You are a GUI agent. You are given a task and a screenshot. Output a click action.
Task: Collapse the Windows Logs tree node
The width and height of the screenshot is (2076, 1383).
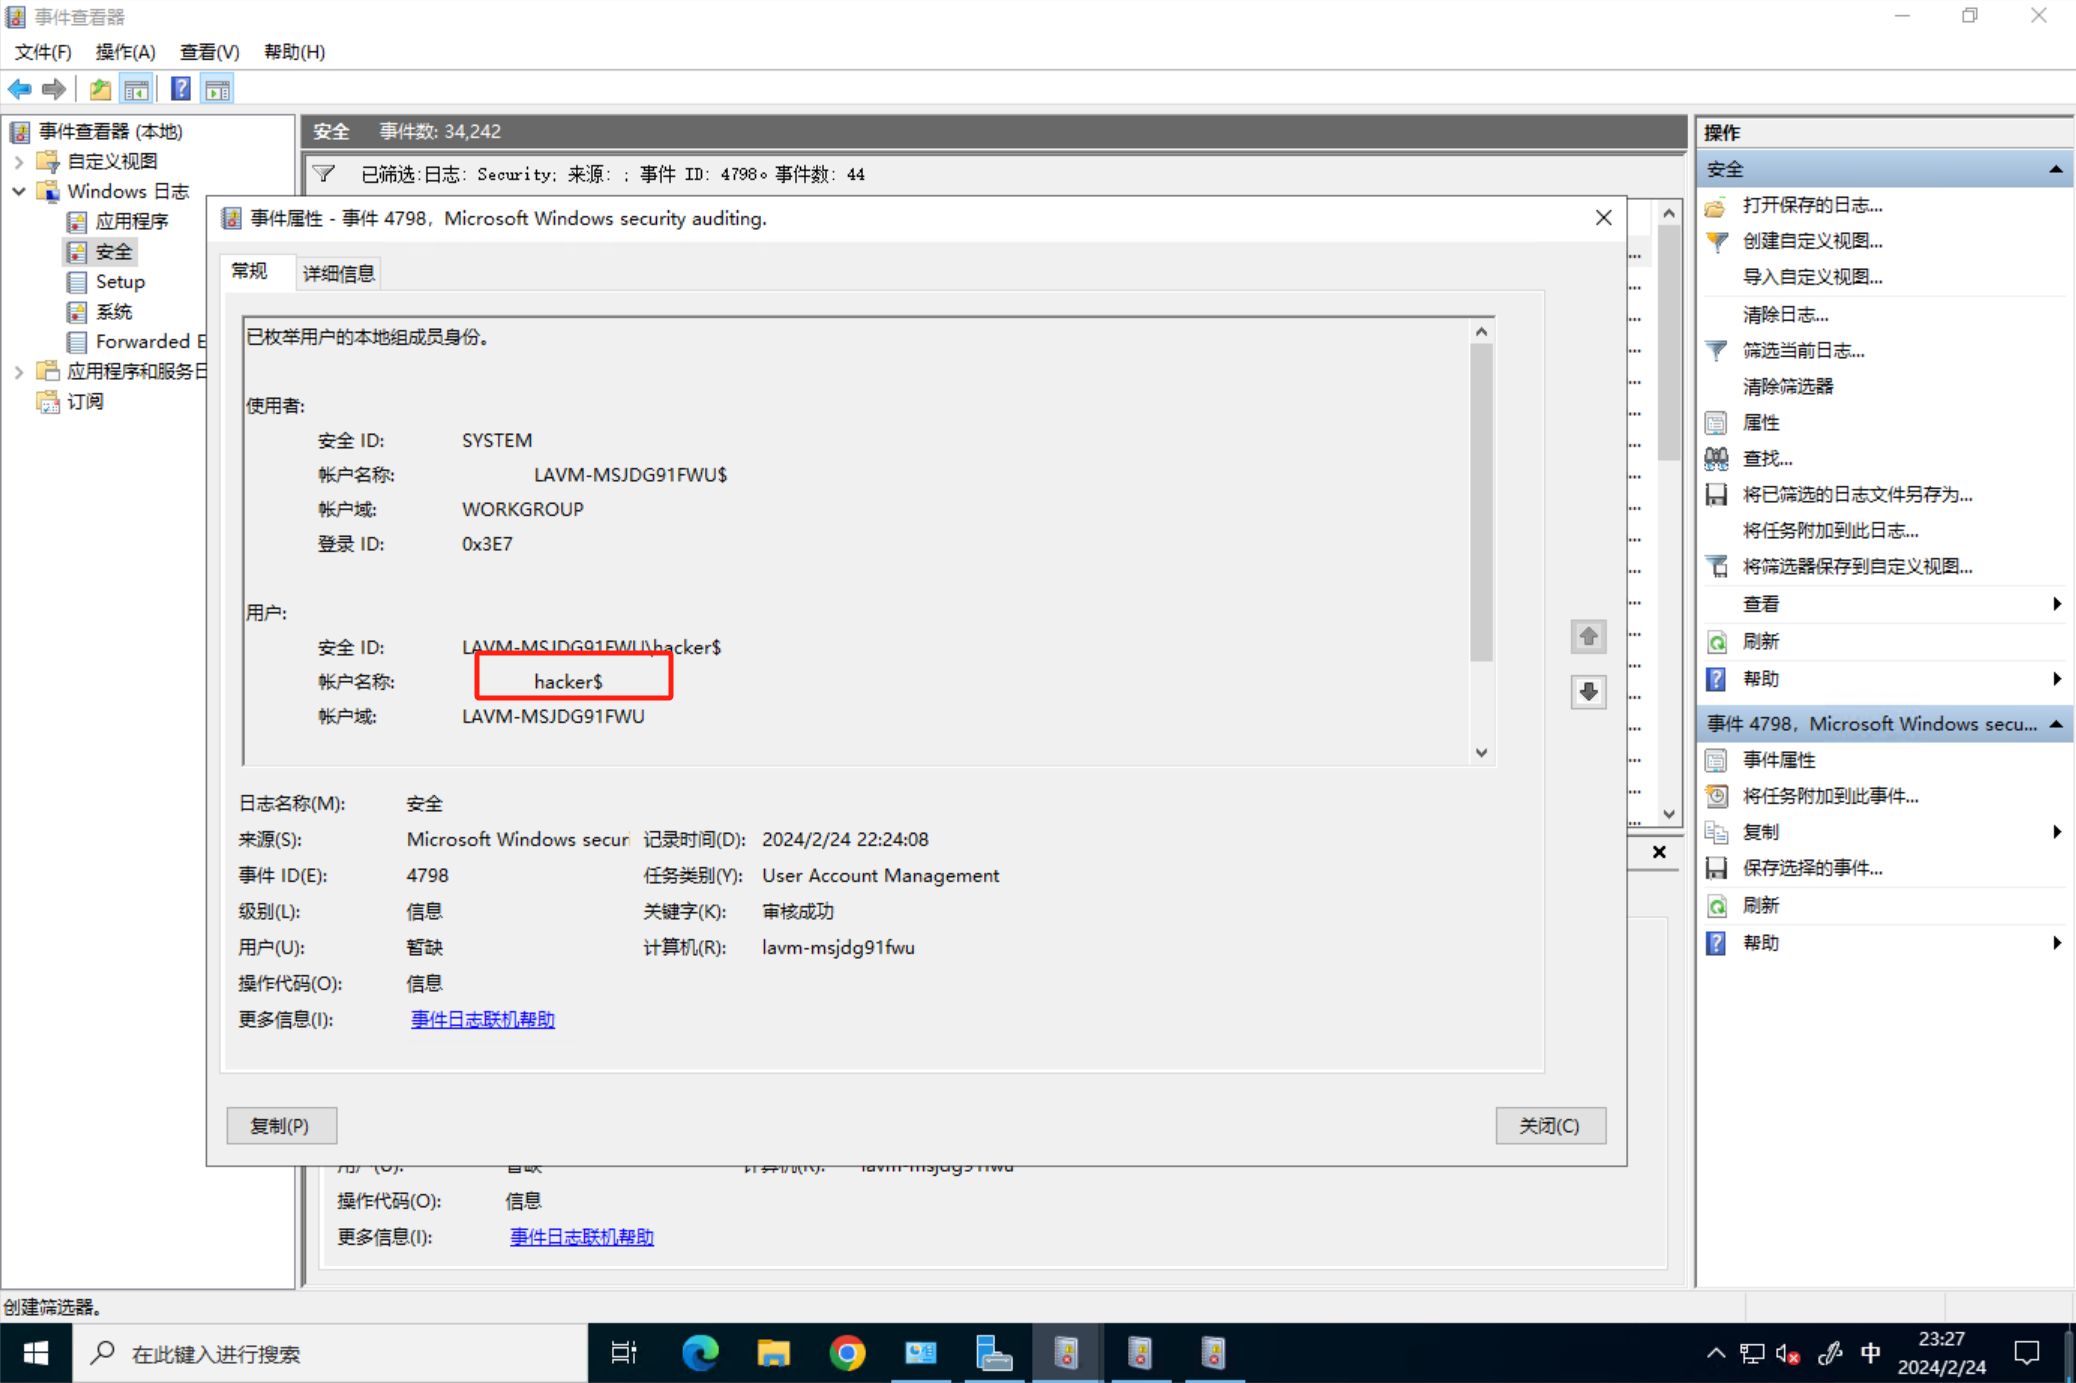[x=19, y=191]
